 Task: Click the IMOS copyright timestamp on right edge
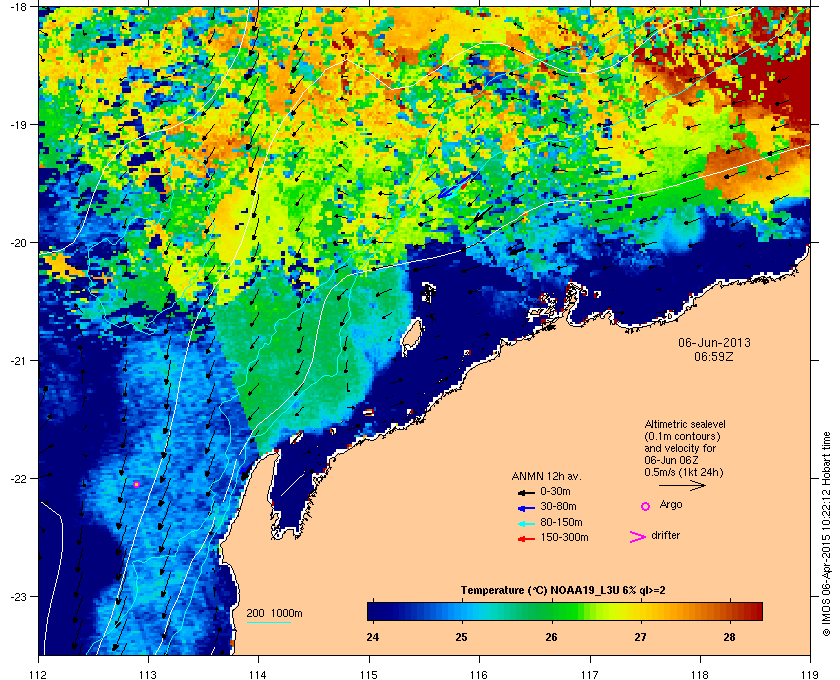pos(826,534)
